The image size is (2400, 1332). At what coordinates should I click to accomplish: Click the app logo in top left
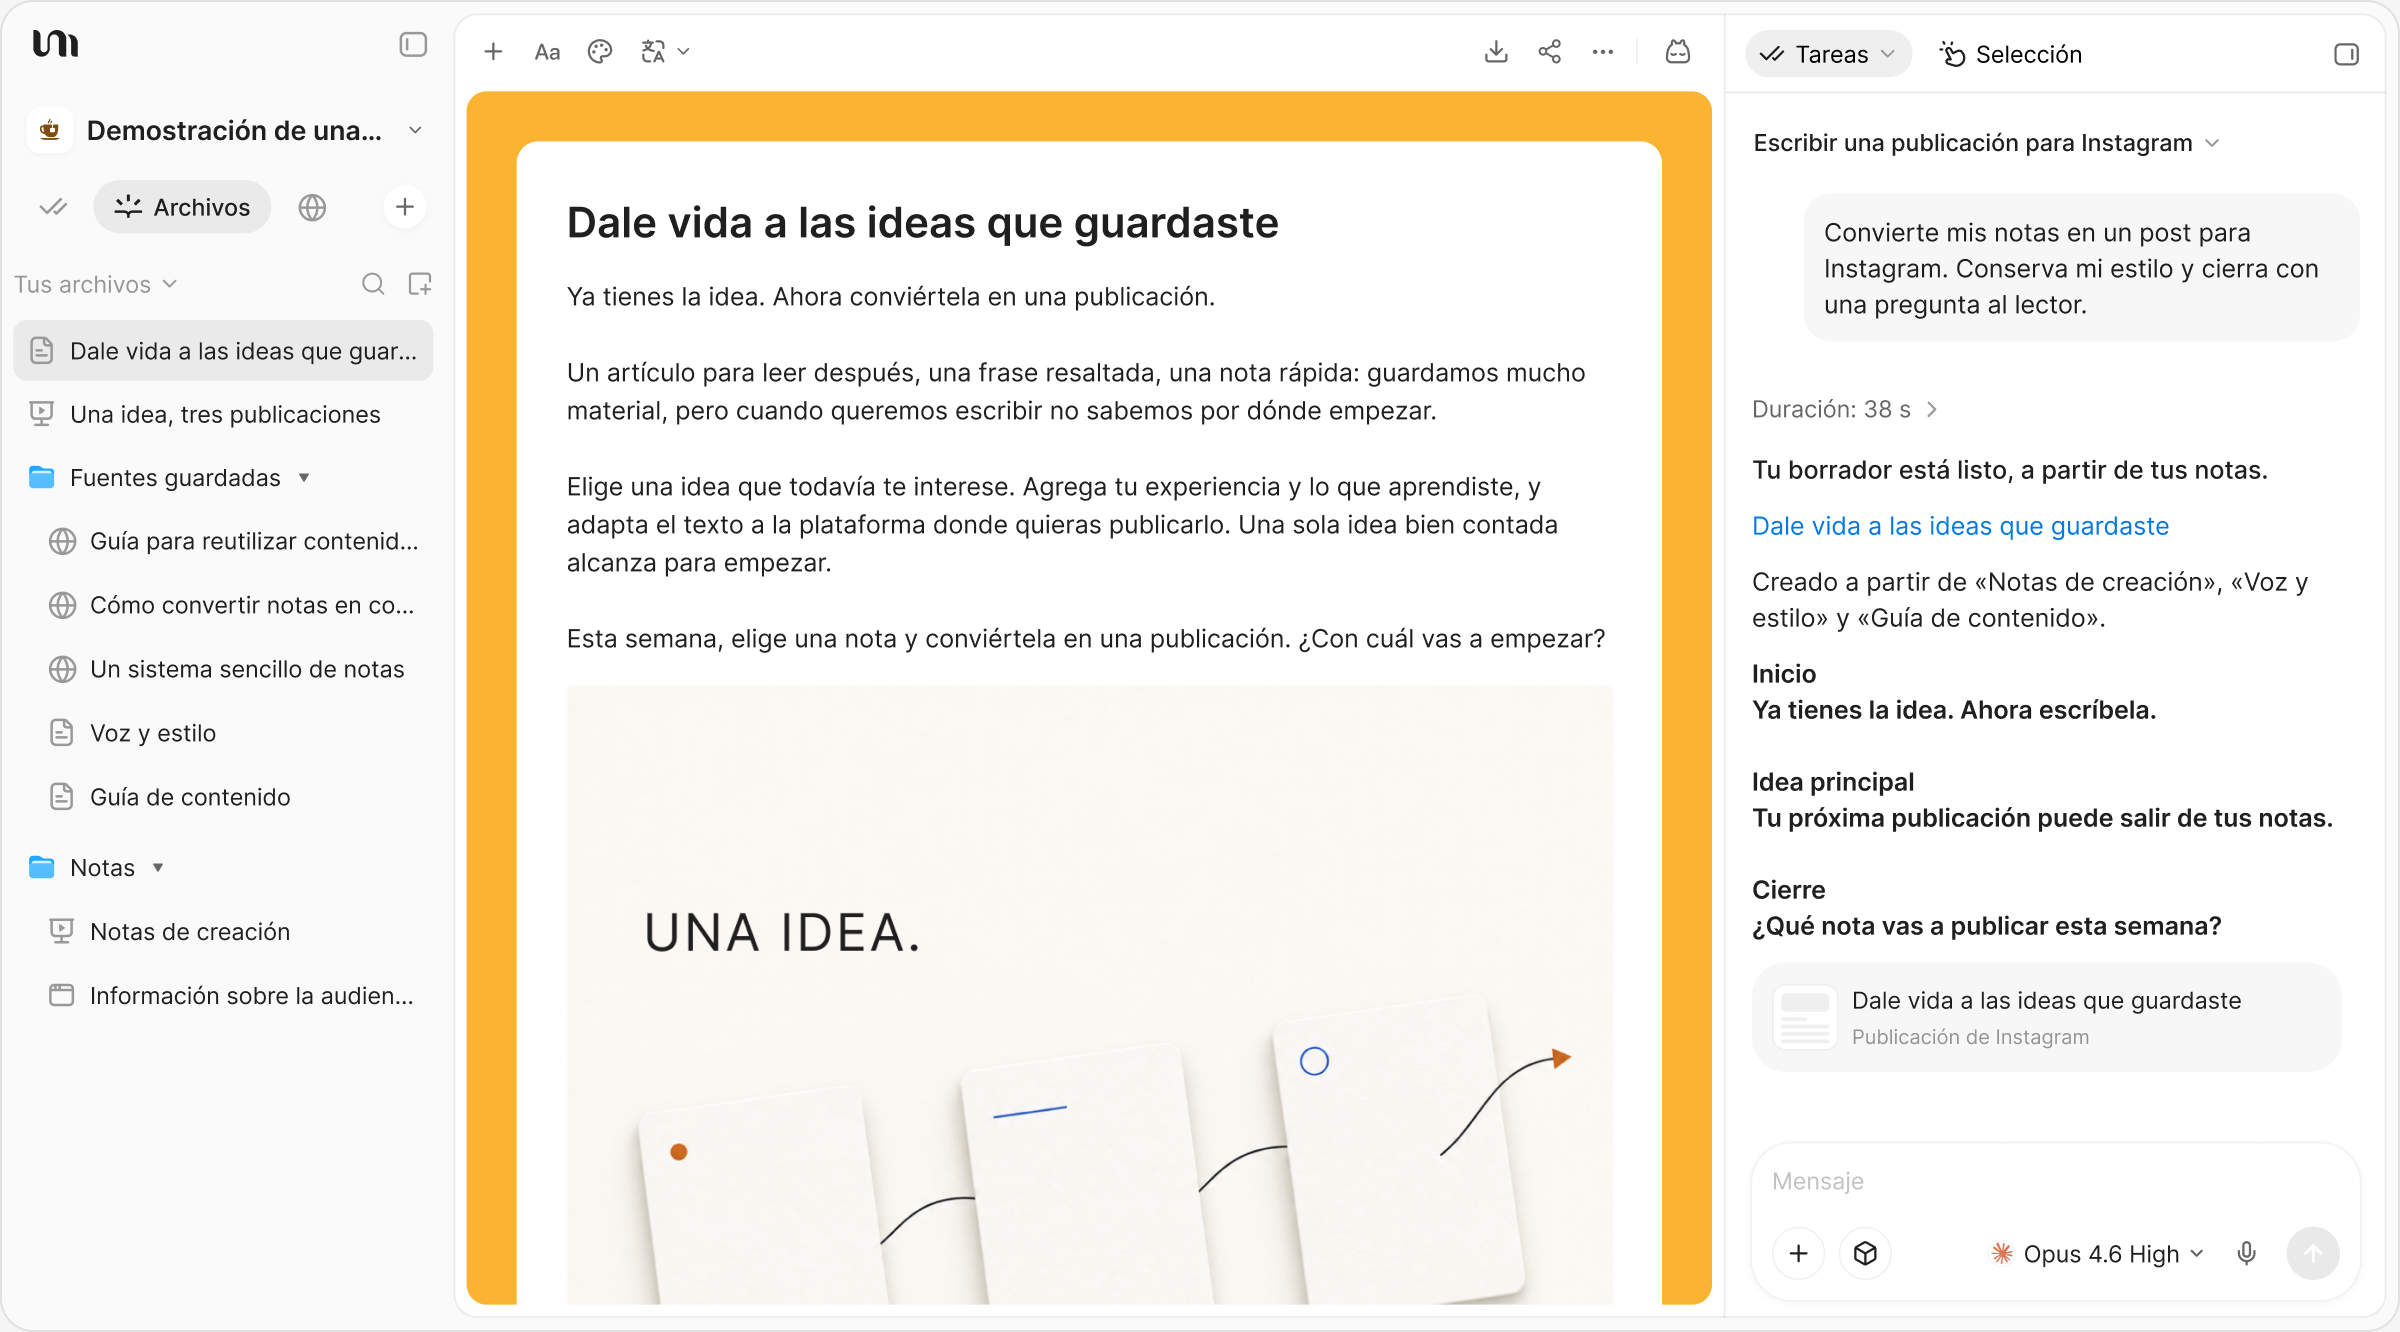[55, 44]
